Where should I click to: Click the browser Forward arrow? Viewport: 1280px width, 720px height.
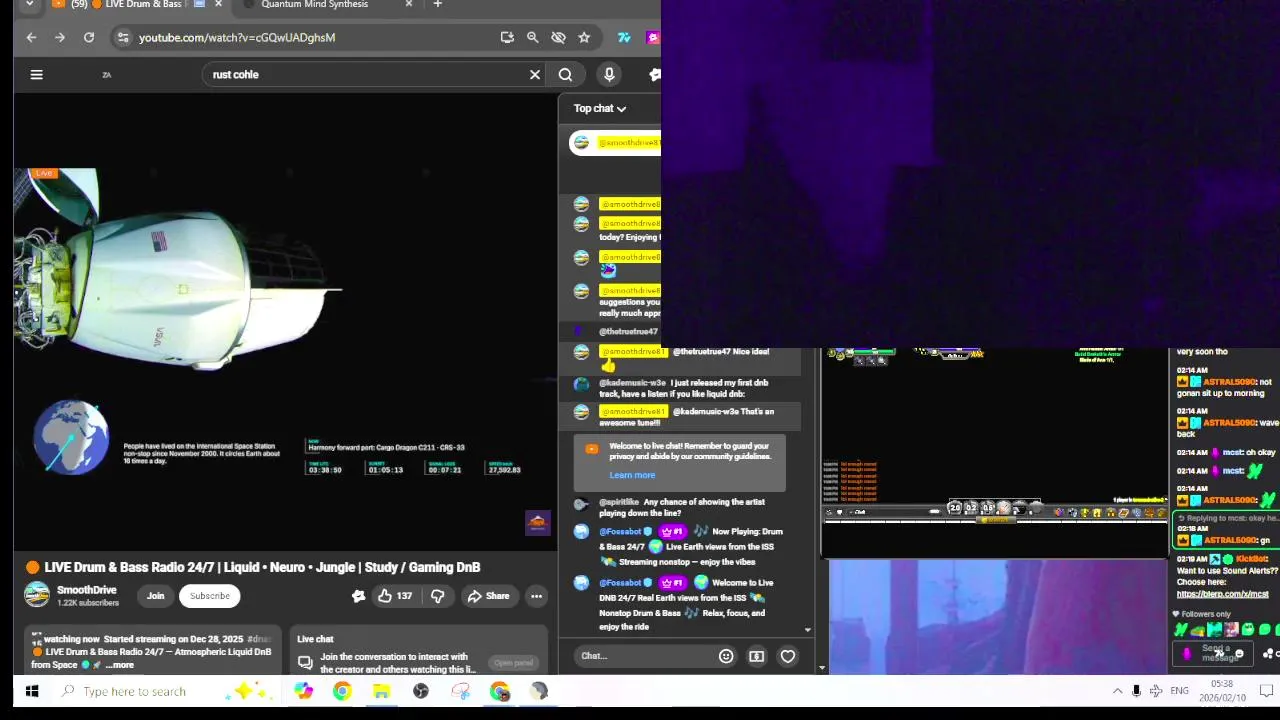pyautogui.click(x=60, y=38)
